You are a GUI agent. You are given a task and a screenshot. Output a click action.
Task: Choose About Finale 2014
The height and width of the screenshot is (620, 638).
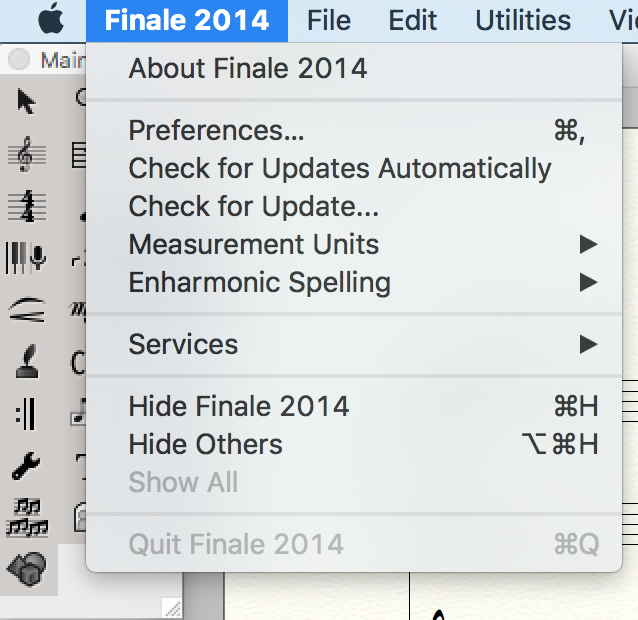click(248, 69)
